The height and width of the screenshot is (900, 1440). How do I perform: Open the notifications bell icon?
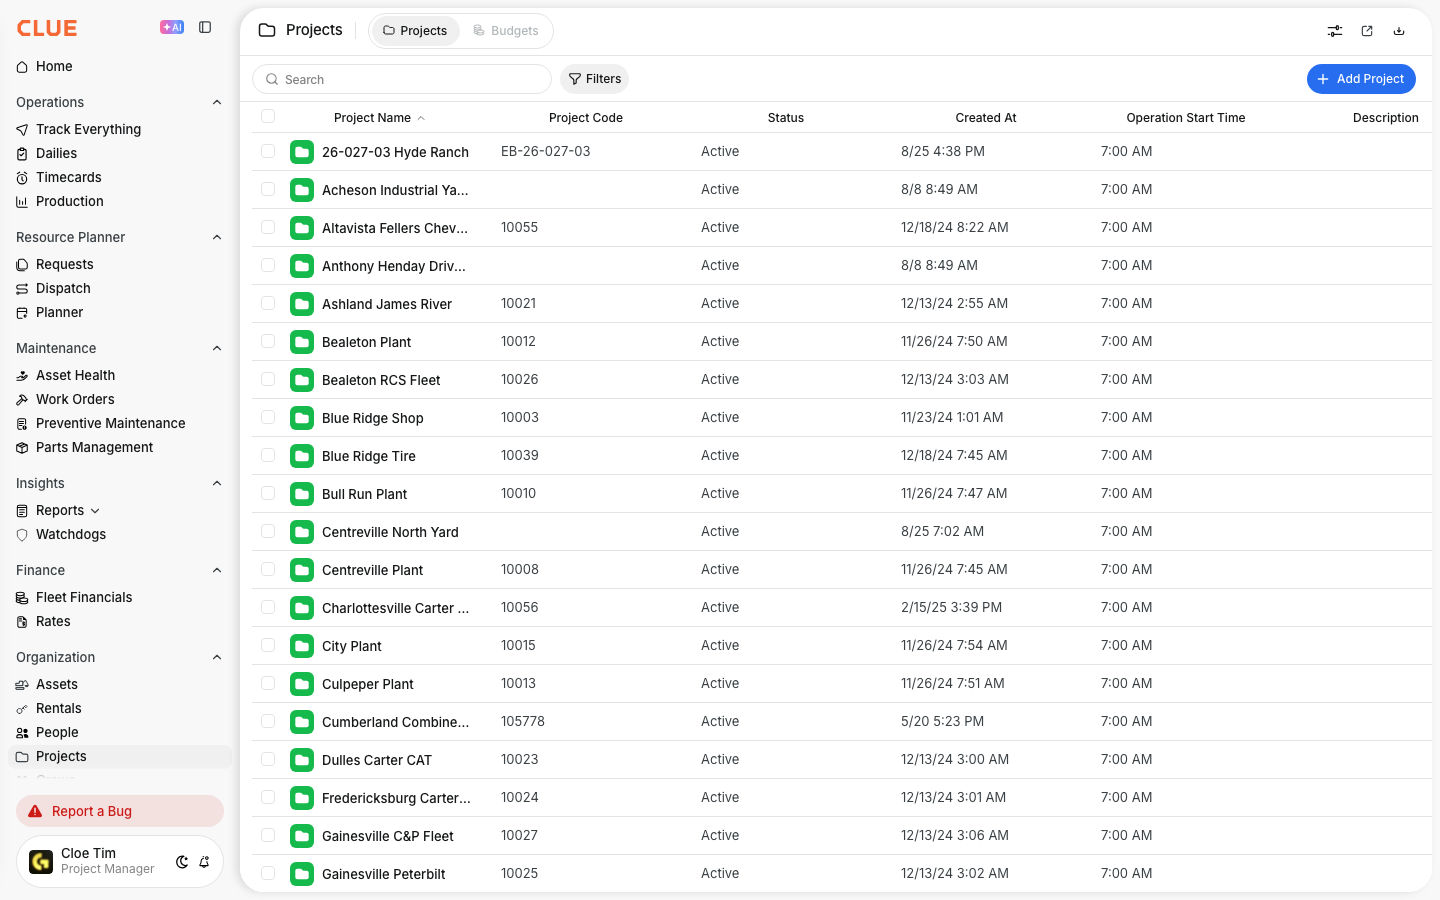pos(204,862)
